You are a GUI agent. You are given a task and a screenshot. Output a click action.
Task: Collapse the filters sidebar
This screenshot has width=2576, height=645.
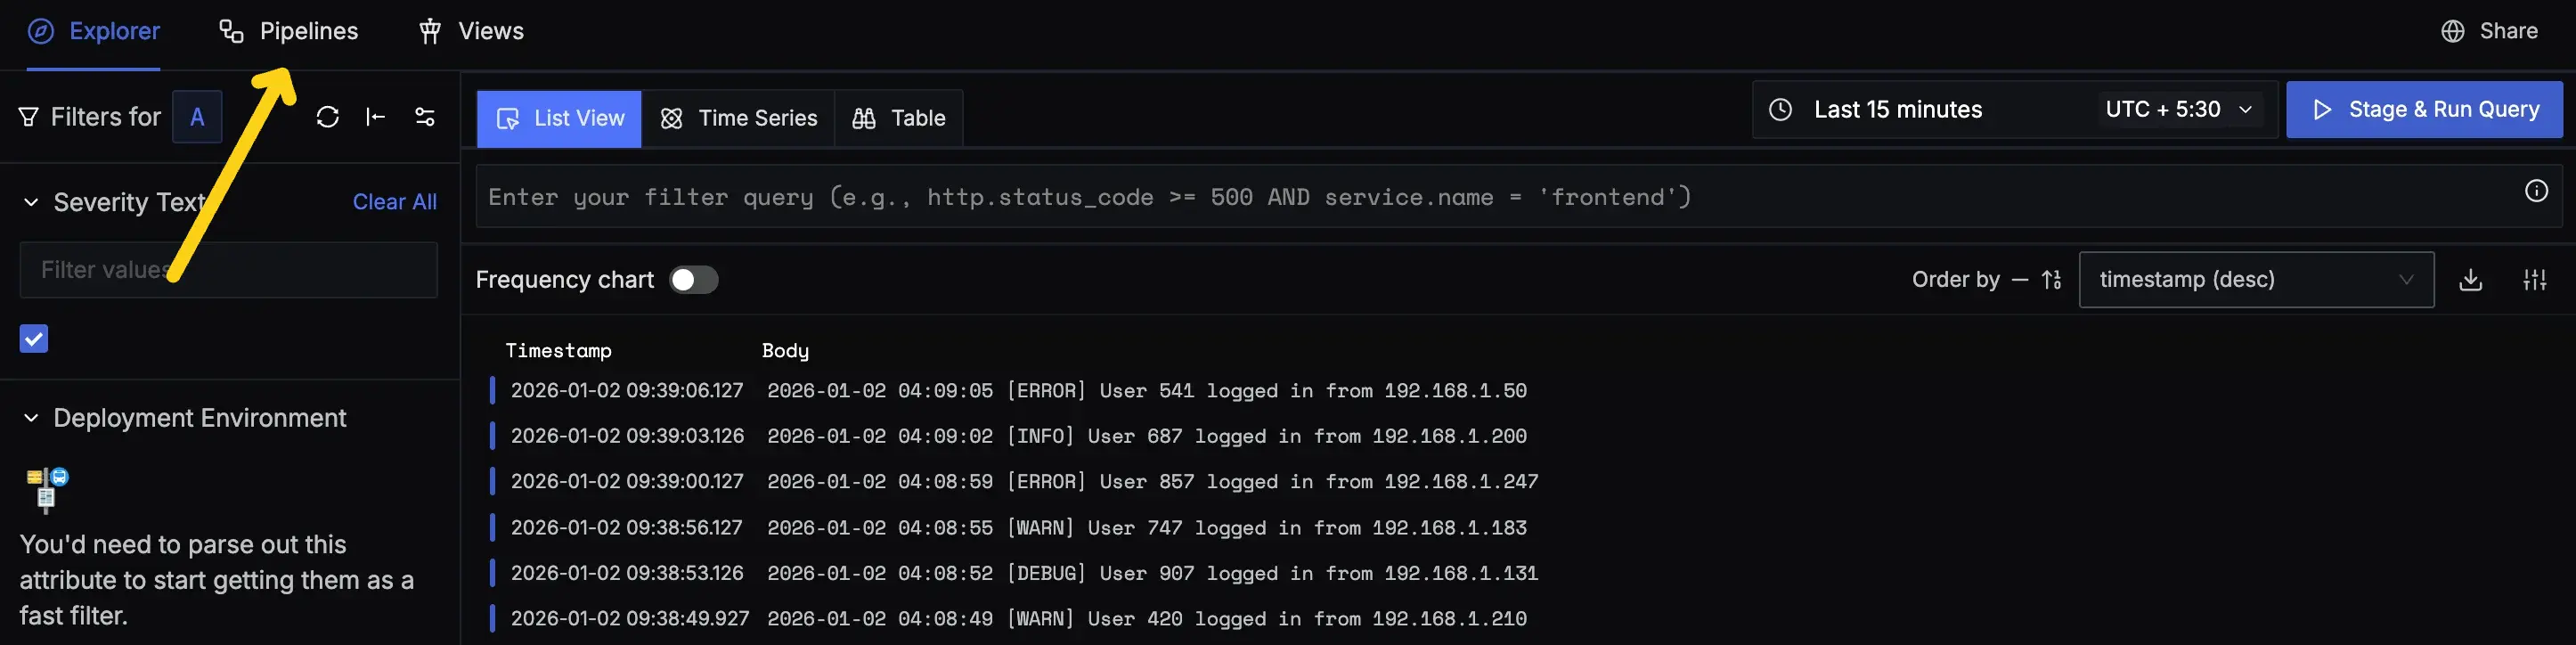point(375,117)
